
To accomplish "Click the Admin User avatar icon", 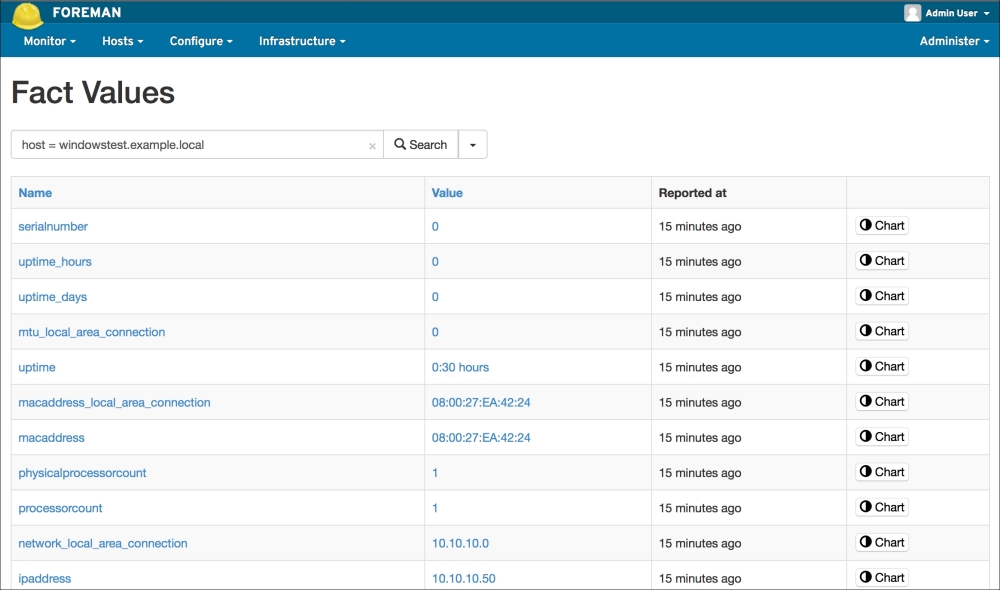I will (912, 13).
